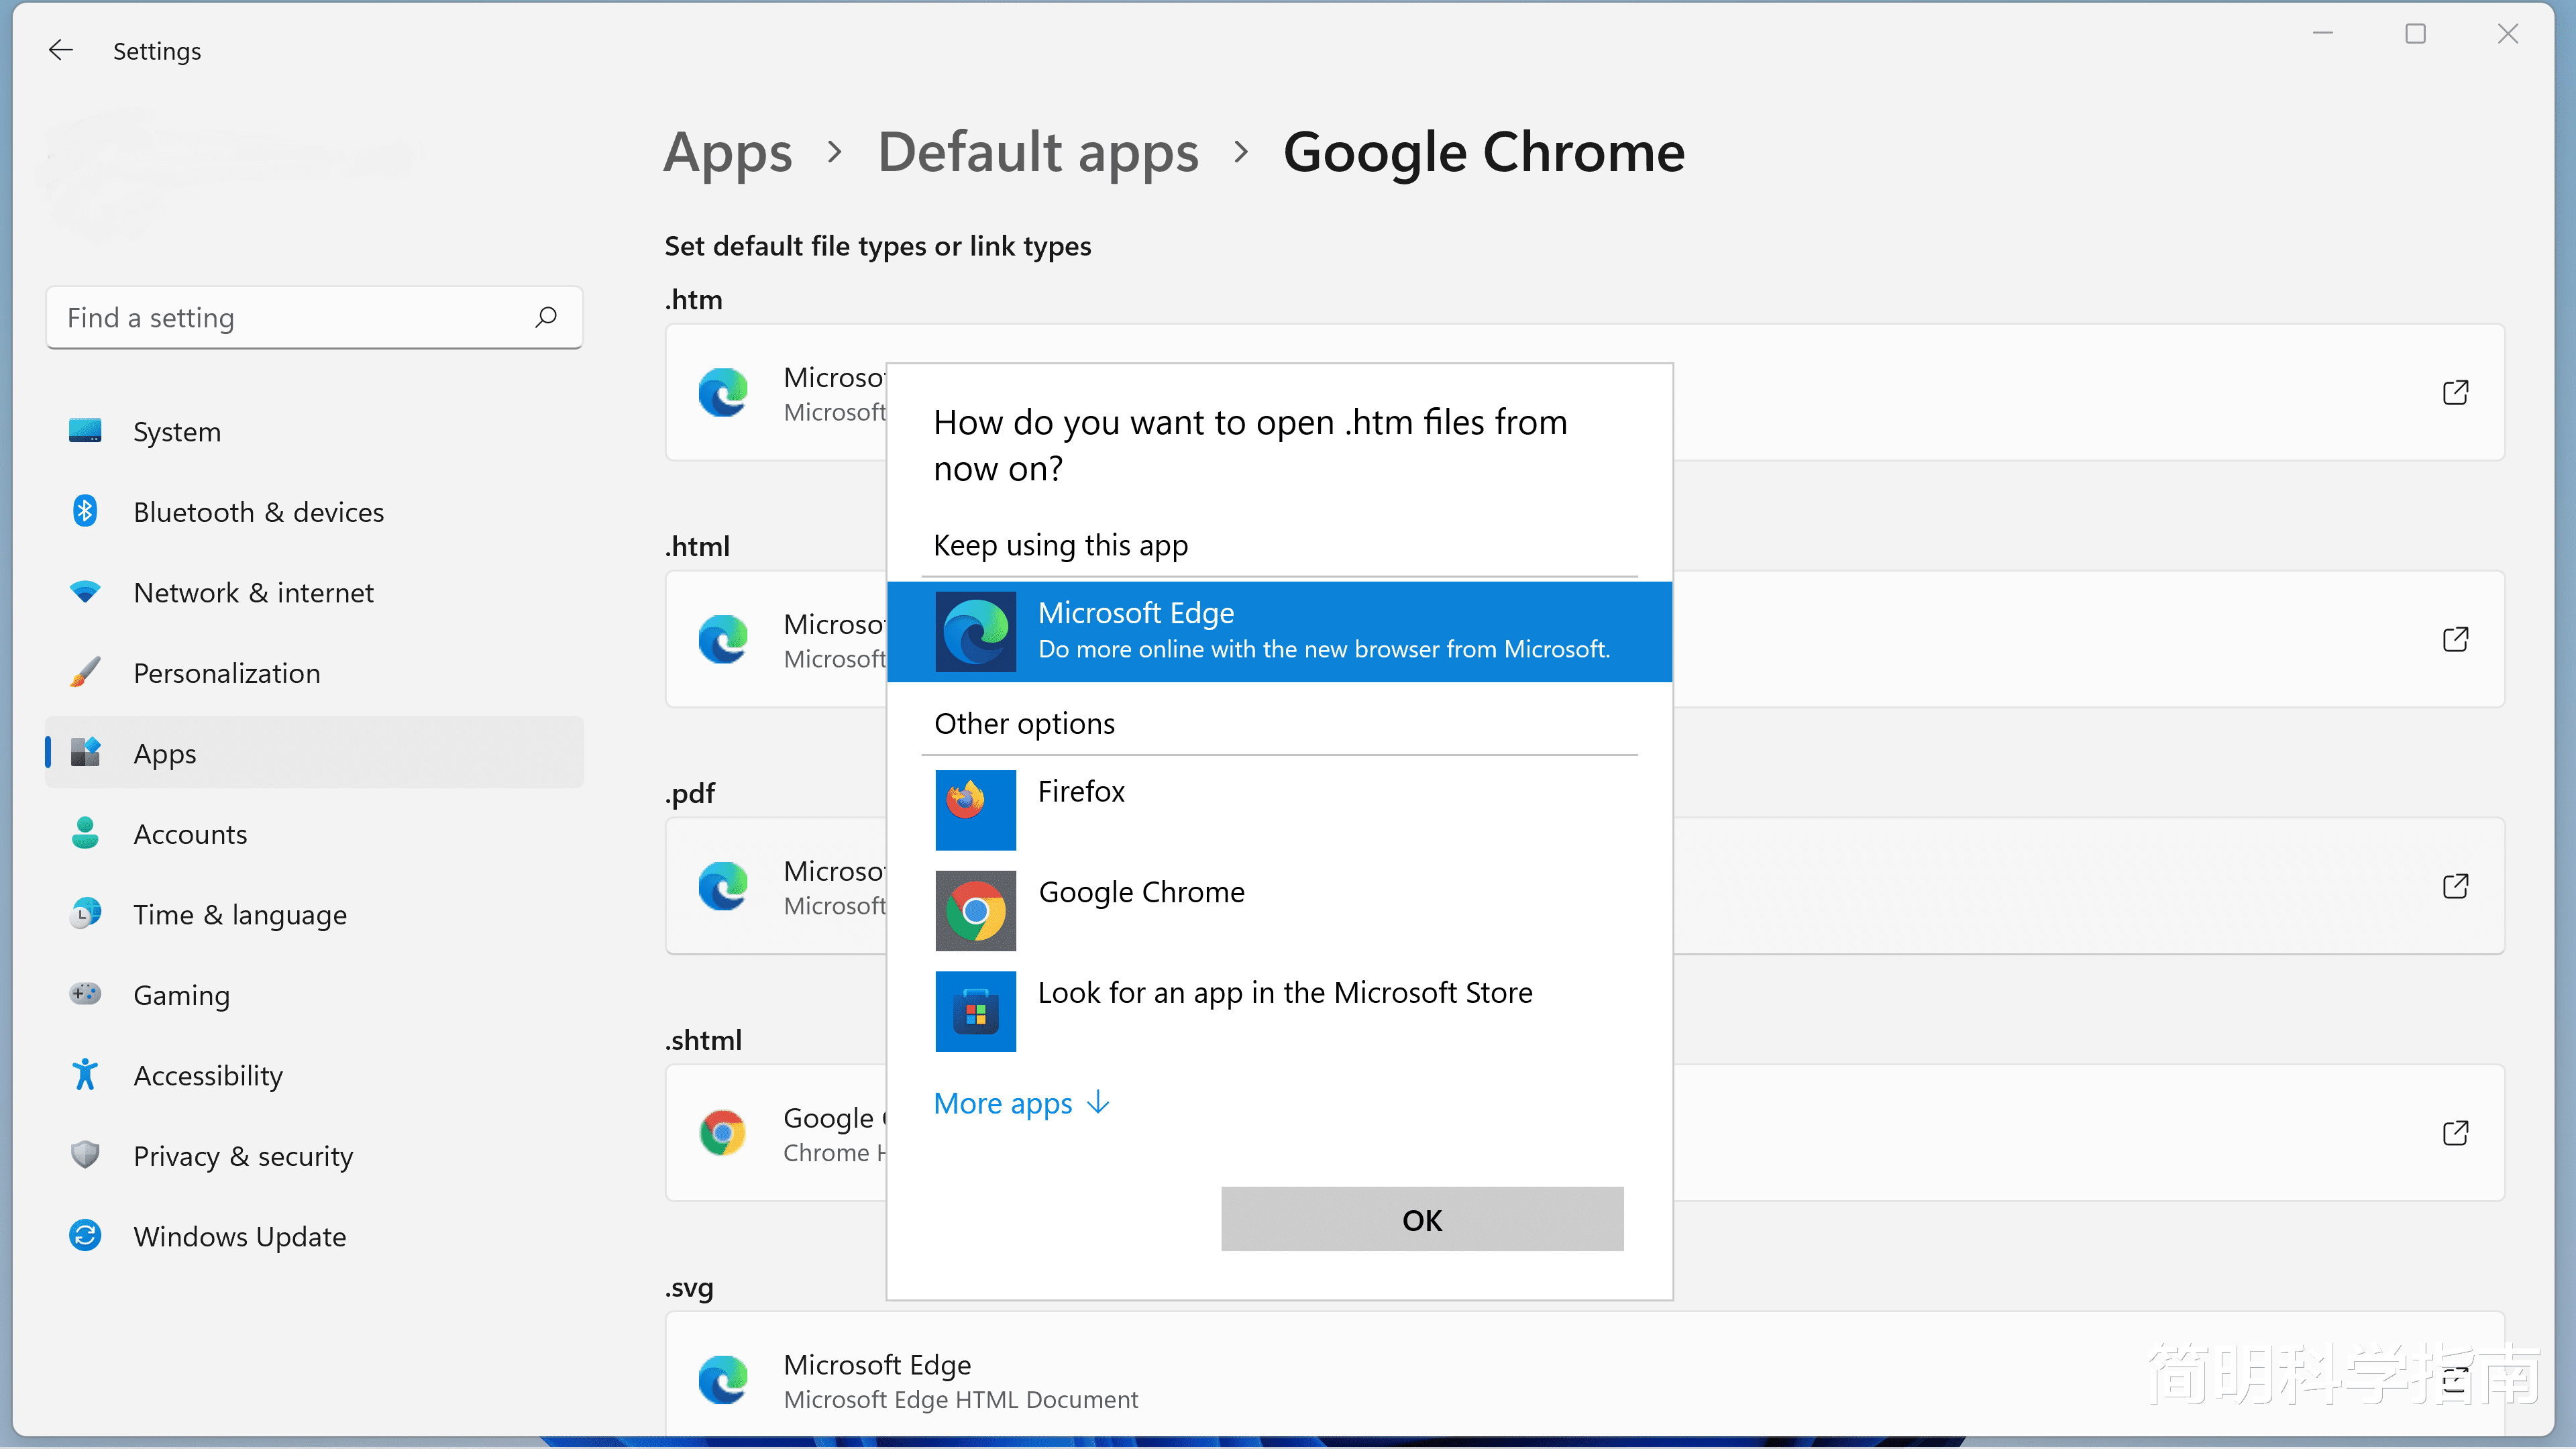Click the Microsoft Edge icon in the .htm row

723,392
